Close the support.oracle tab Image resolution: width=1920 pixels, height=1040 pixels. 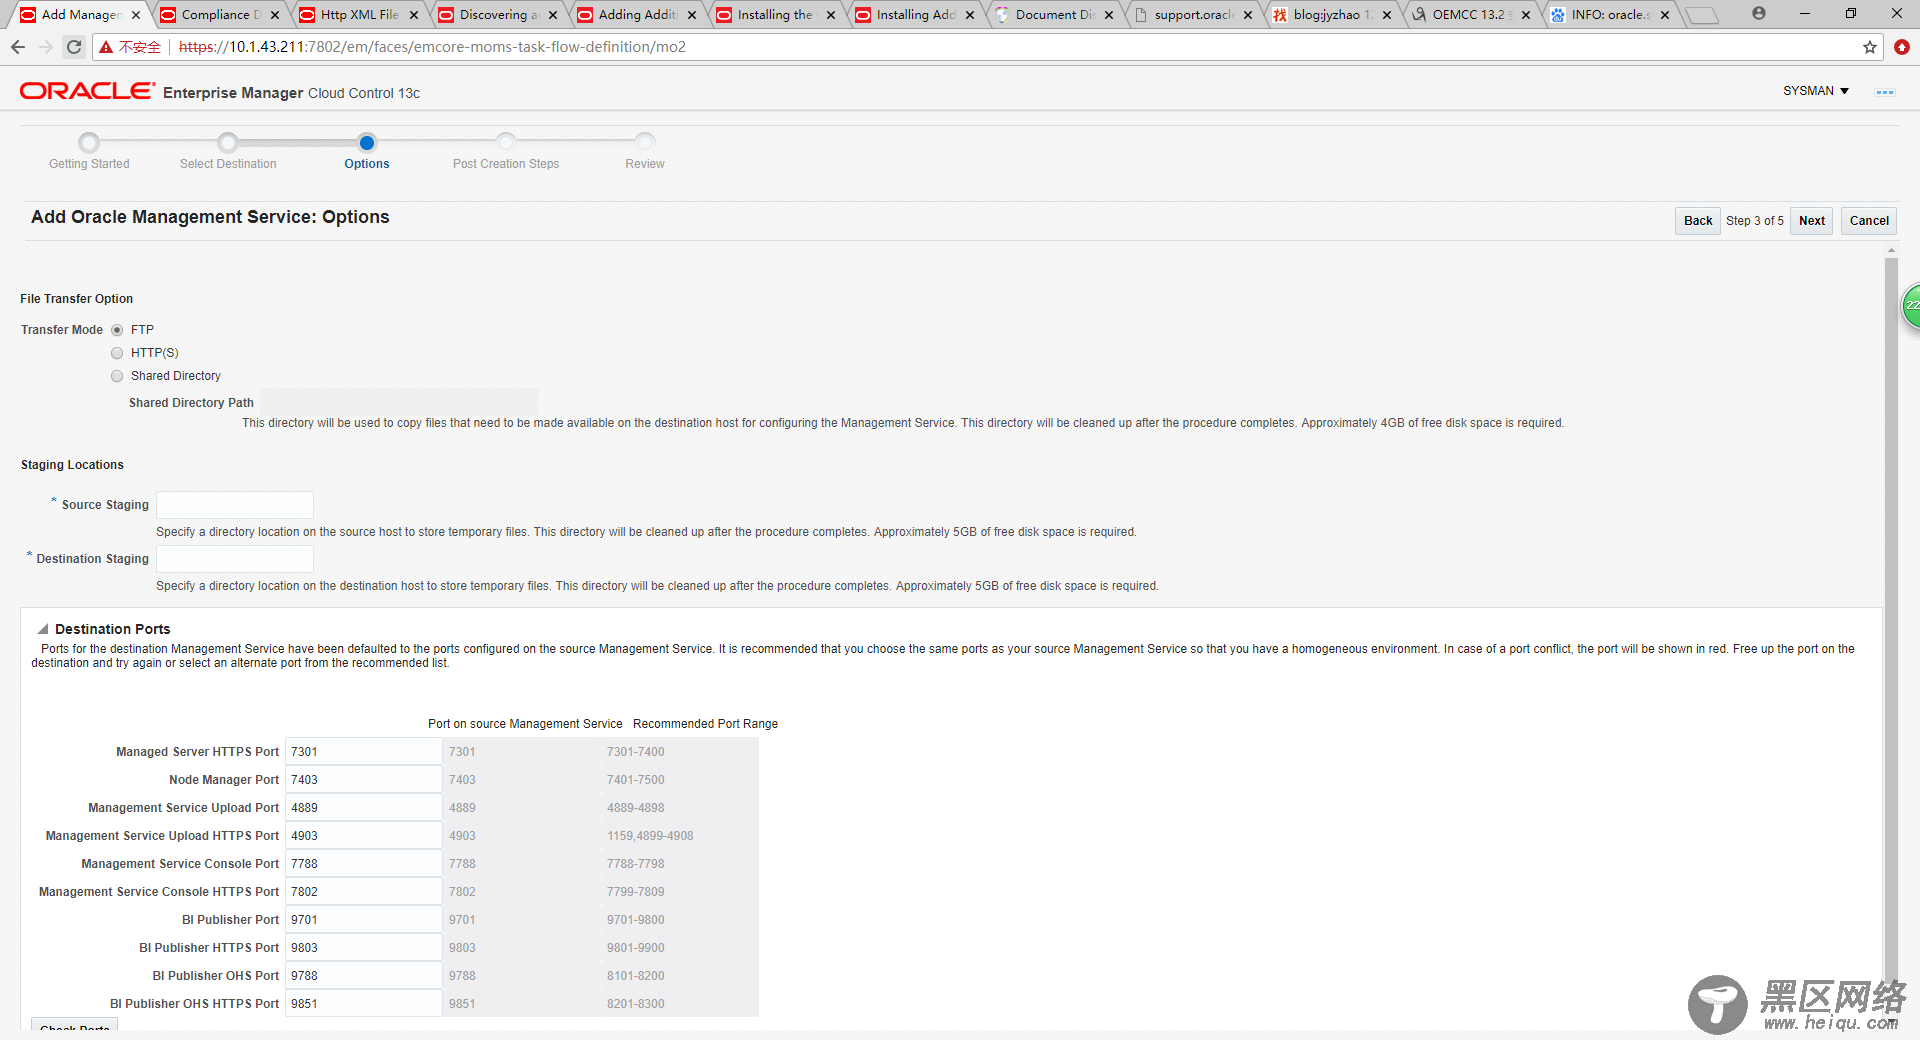click(x=1248, y=15)
